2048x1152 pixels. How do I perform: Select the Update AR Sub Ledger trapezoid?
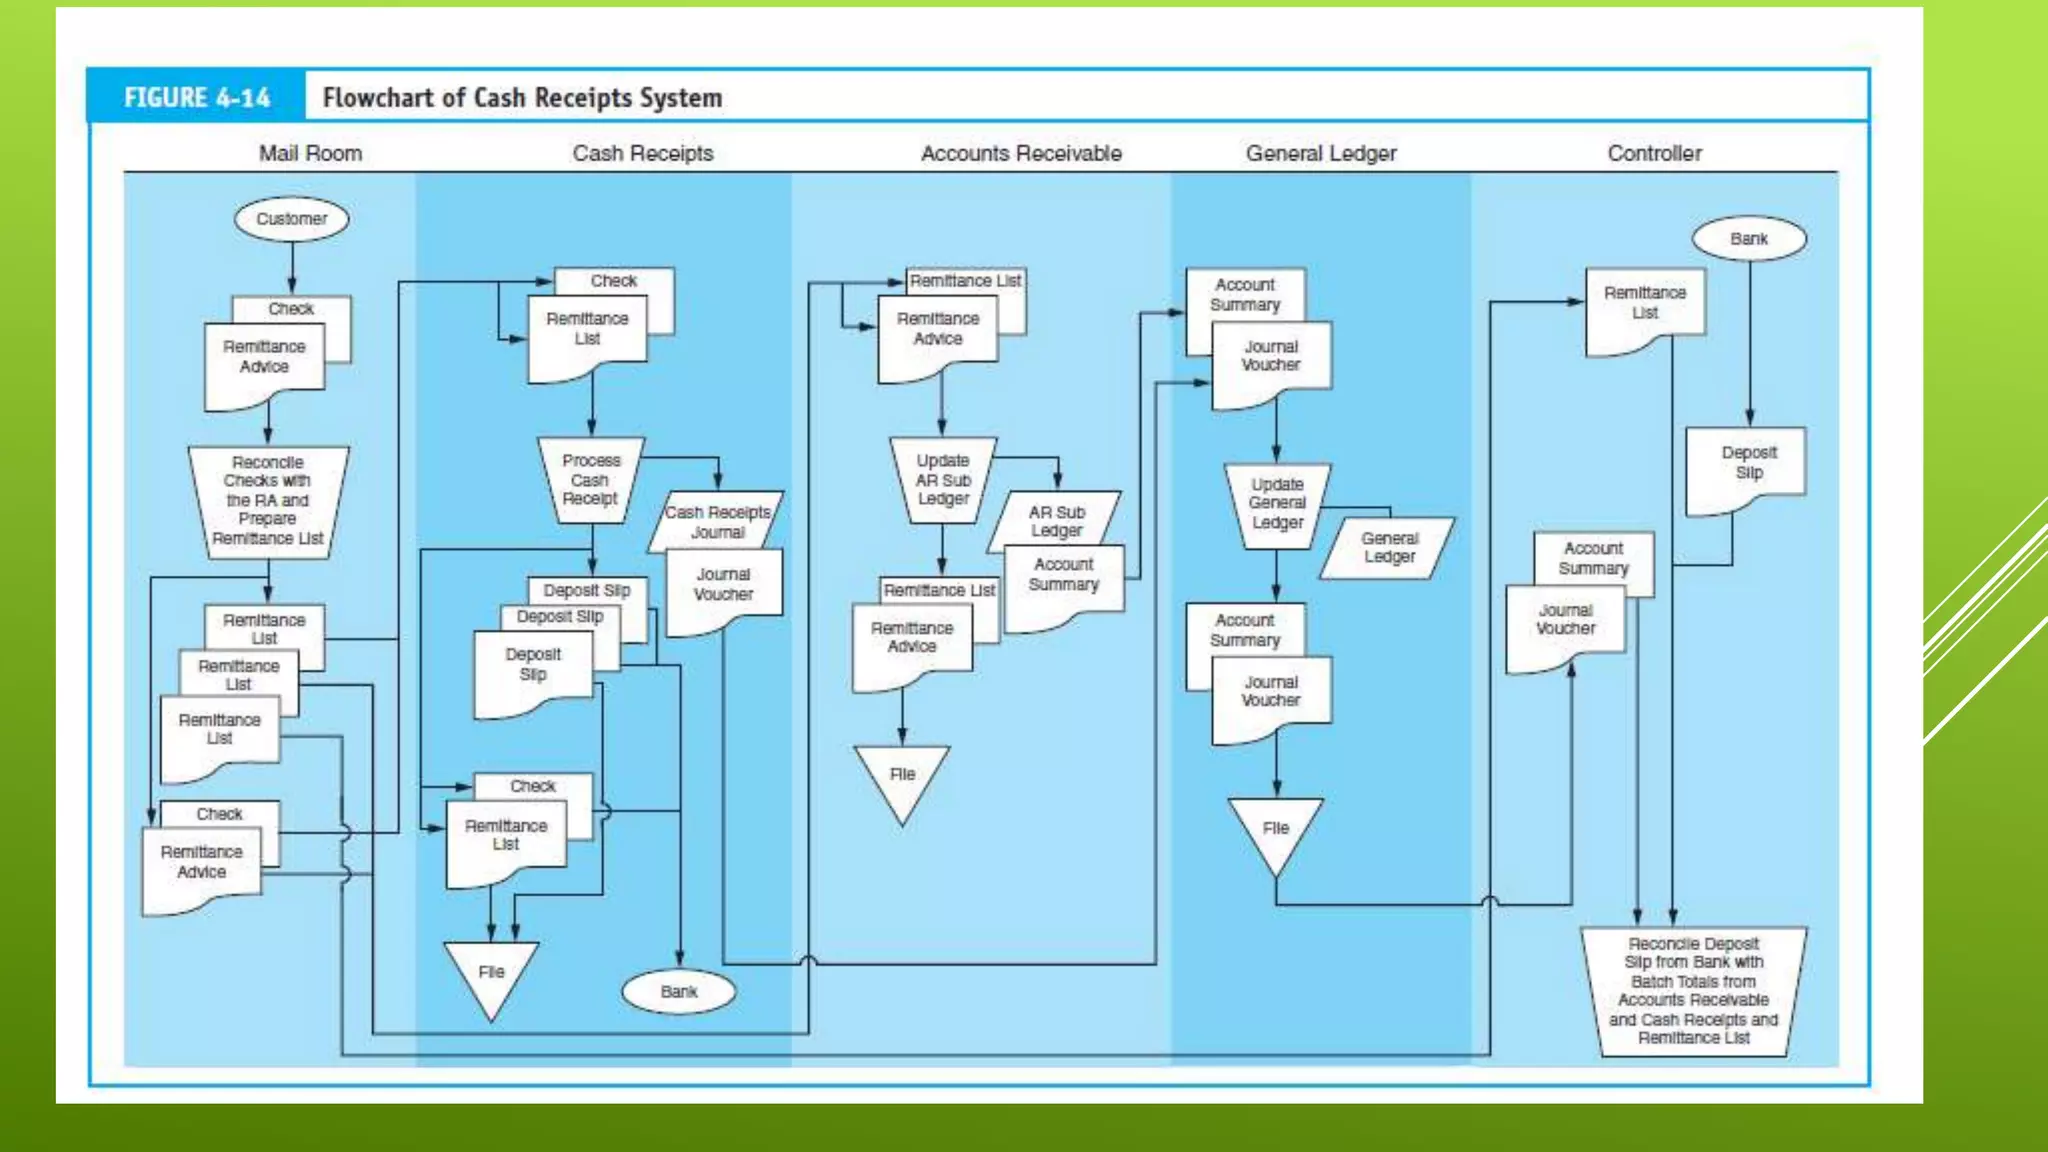(x=942, y=480)
